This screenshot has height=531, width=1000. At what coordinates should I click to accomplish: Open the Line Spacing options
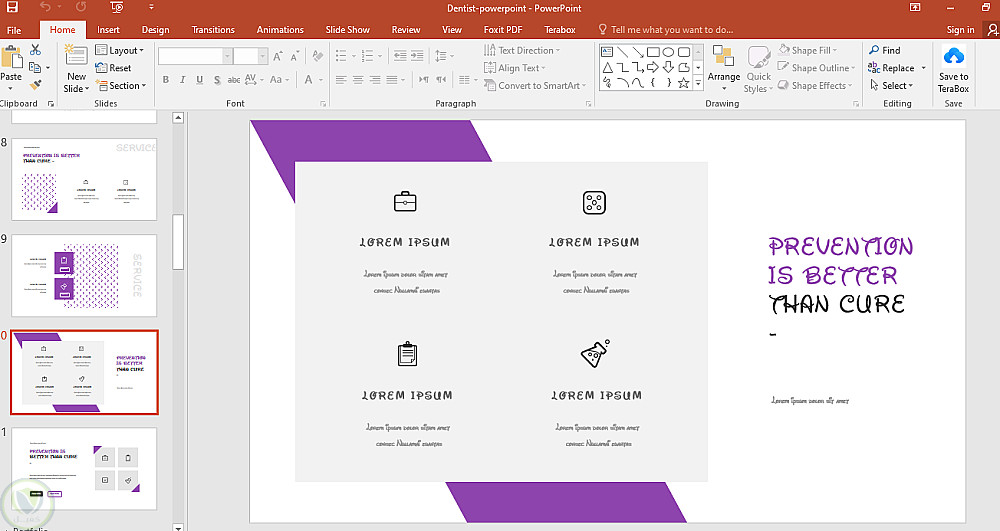(445, 56)
